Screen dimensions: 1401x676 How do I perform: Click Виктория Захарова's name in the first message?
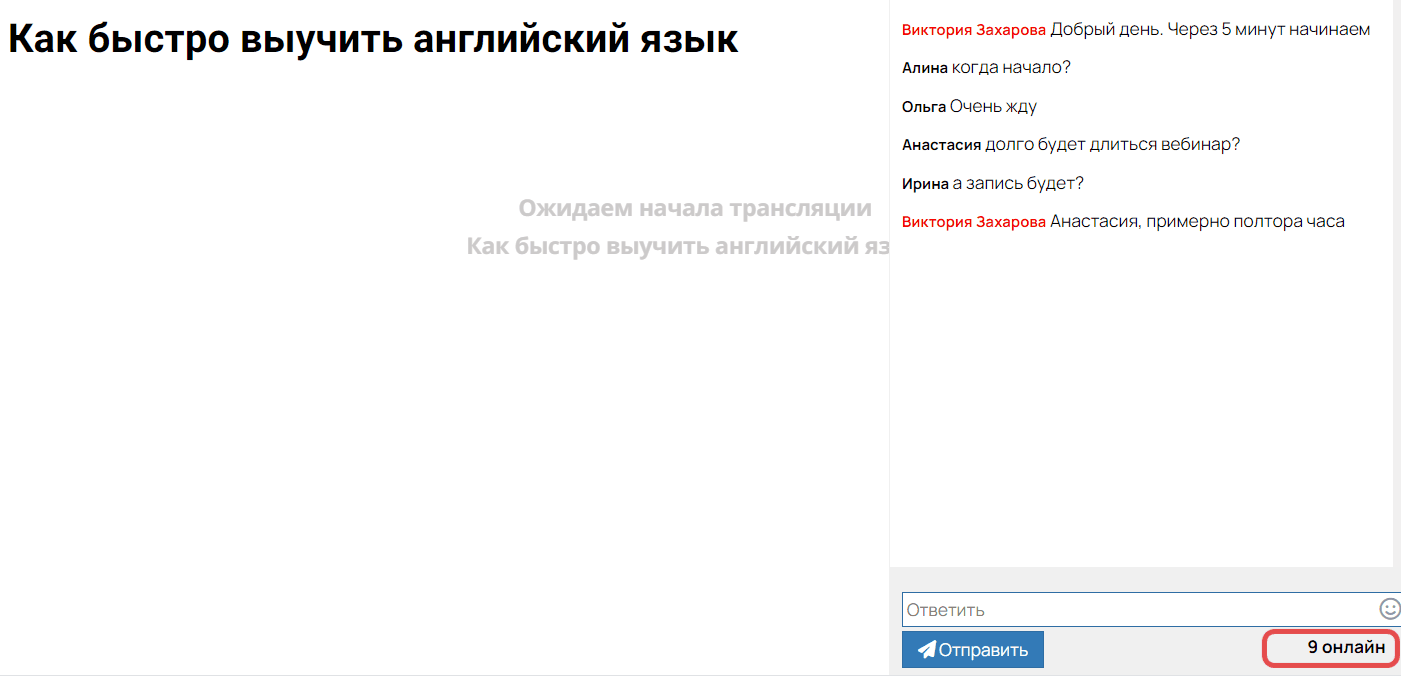point(972,29)
